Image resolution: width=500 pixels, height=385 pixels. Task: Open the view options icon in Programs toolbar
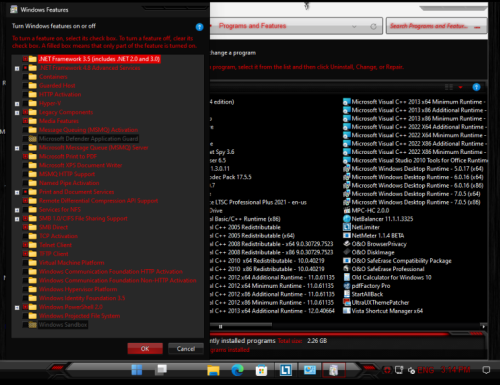[449, 87]
